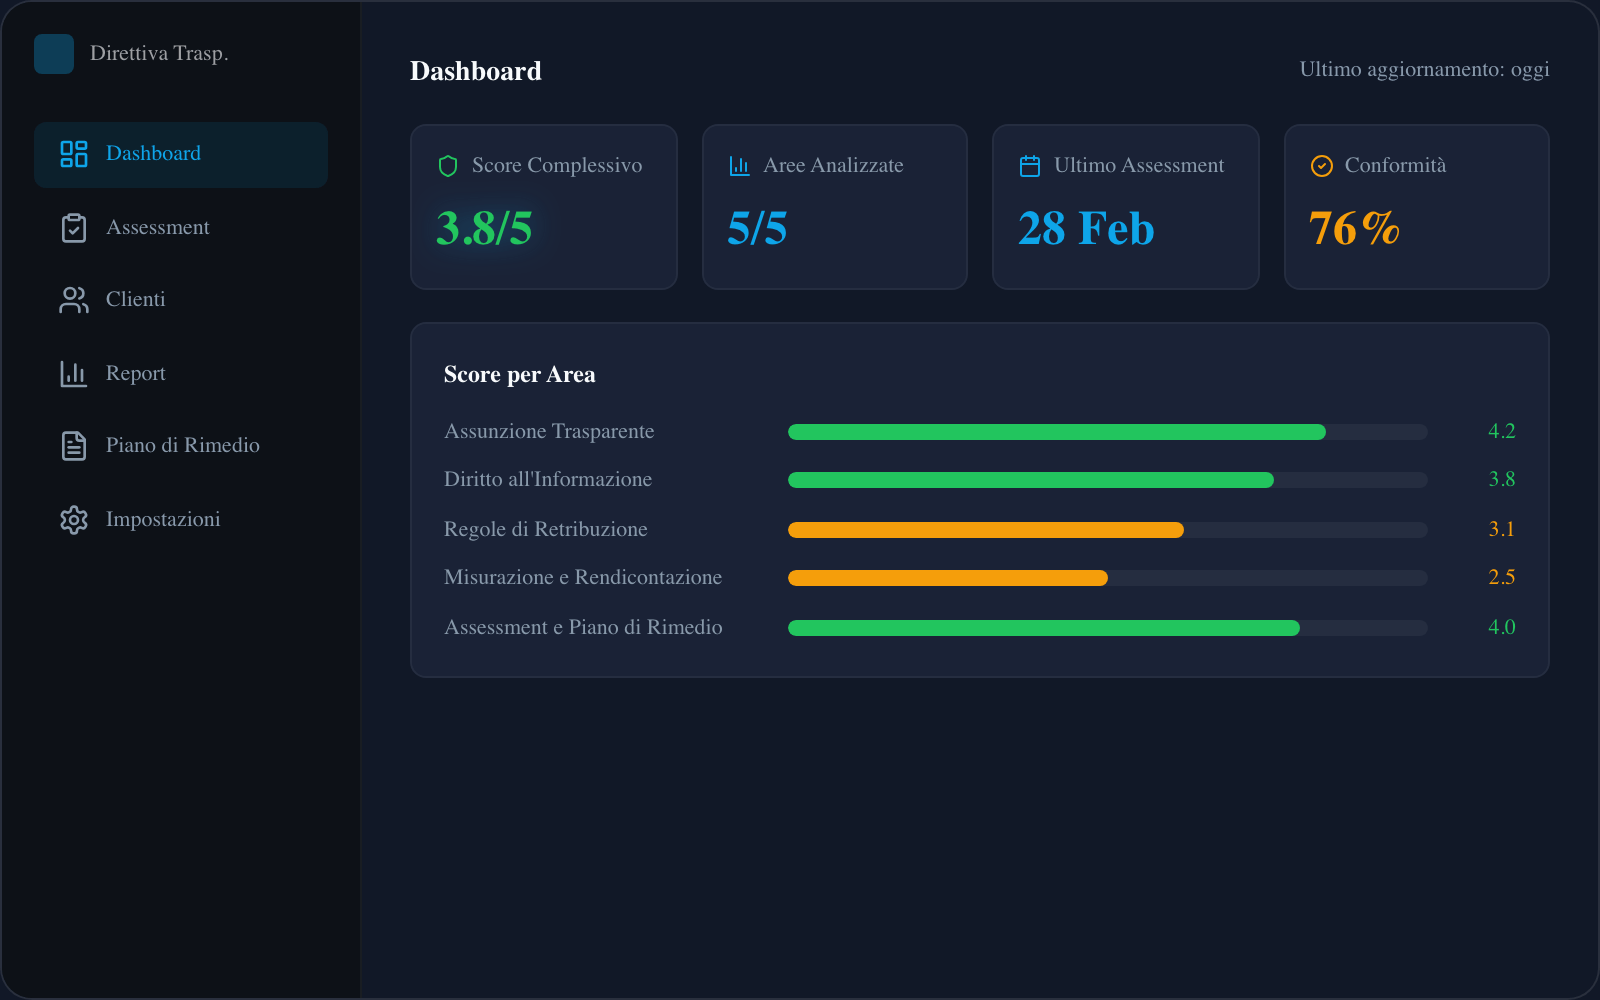The width and height of the screenshot is (1600, 1000).
Task: Click the checkmark circle icon beside Conformità
Action: 1322,166
